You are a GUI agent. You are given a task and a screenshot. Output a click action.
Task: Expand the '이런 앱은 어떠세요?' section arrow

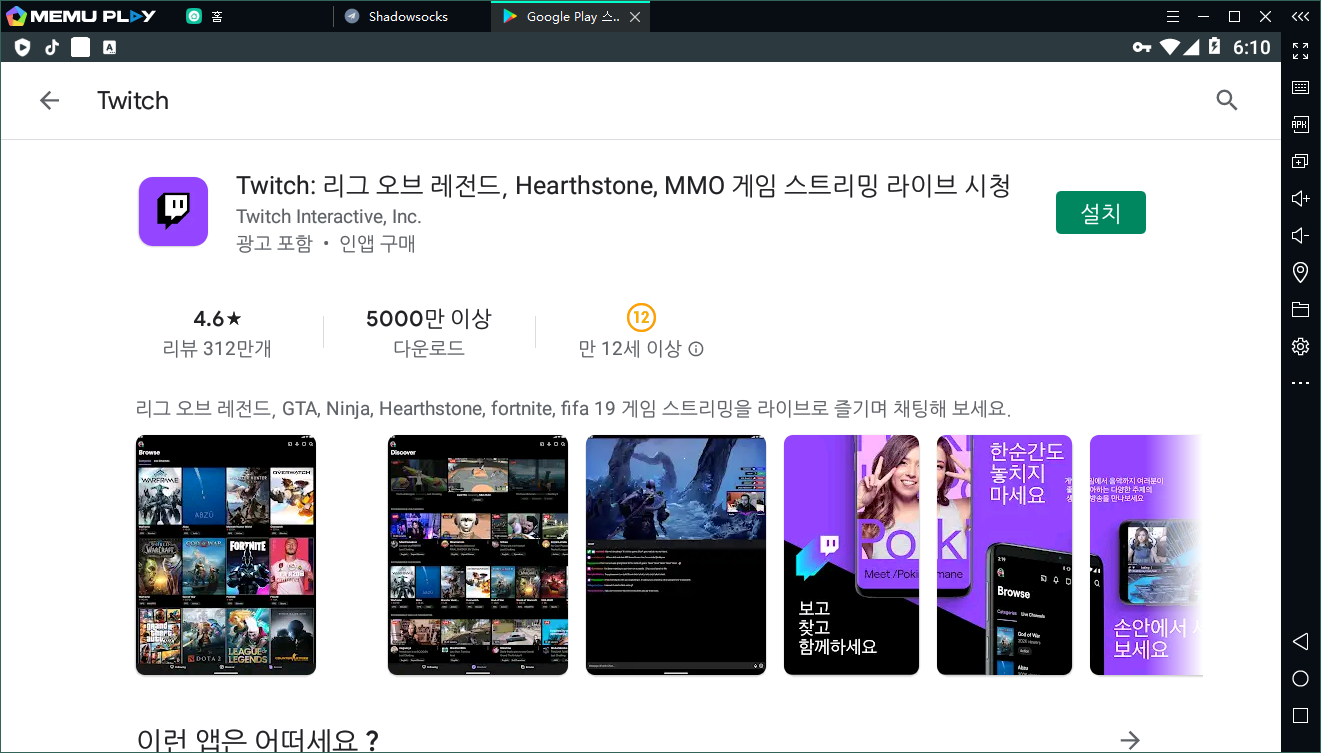tap(1130, 740)
